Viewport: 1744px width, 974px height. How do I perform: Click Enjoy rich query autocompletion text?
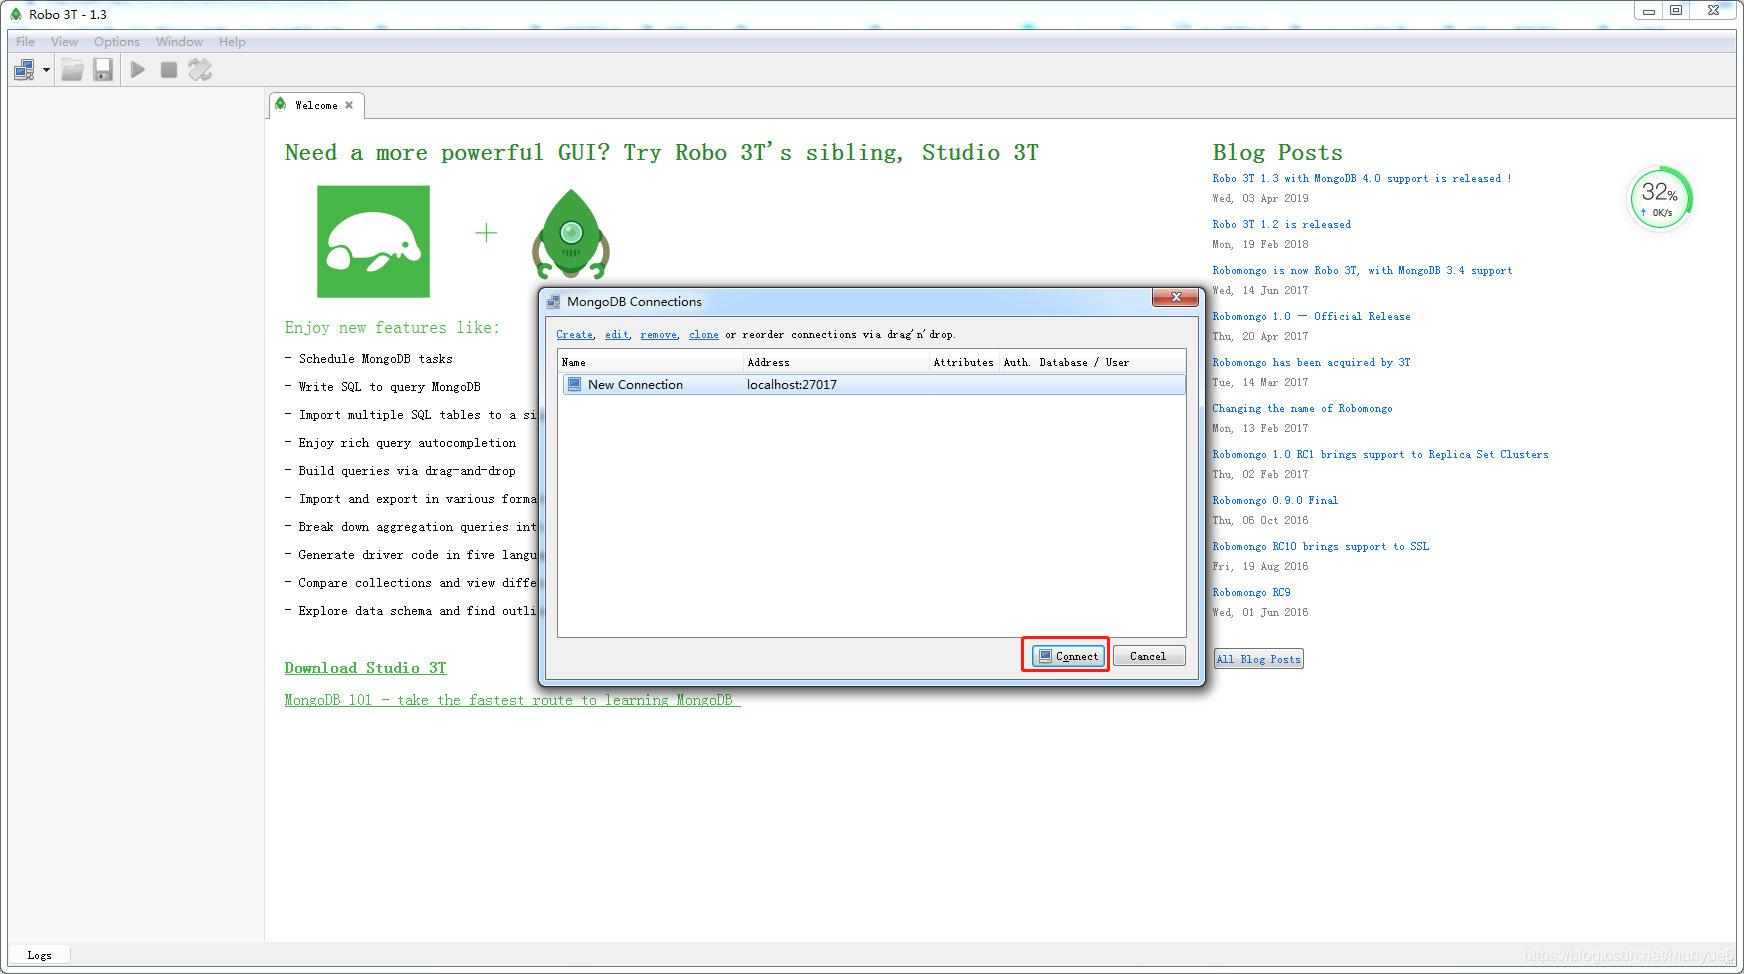407,443
